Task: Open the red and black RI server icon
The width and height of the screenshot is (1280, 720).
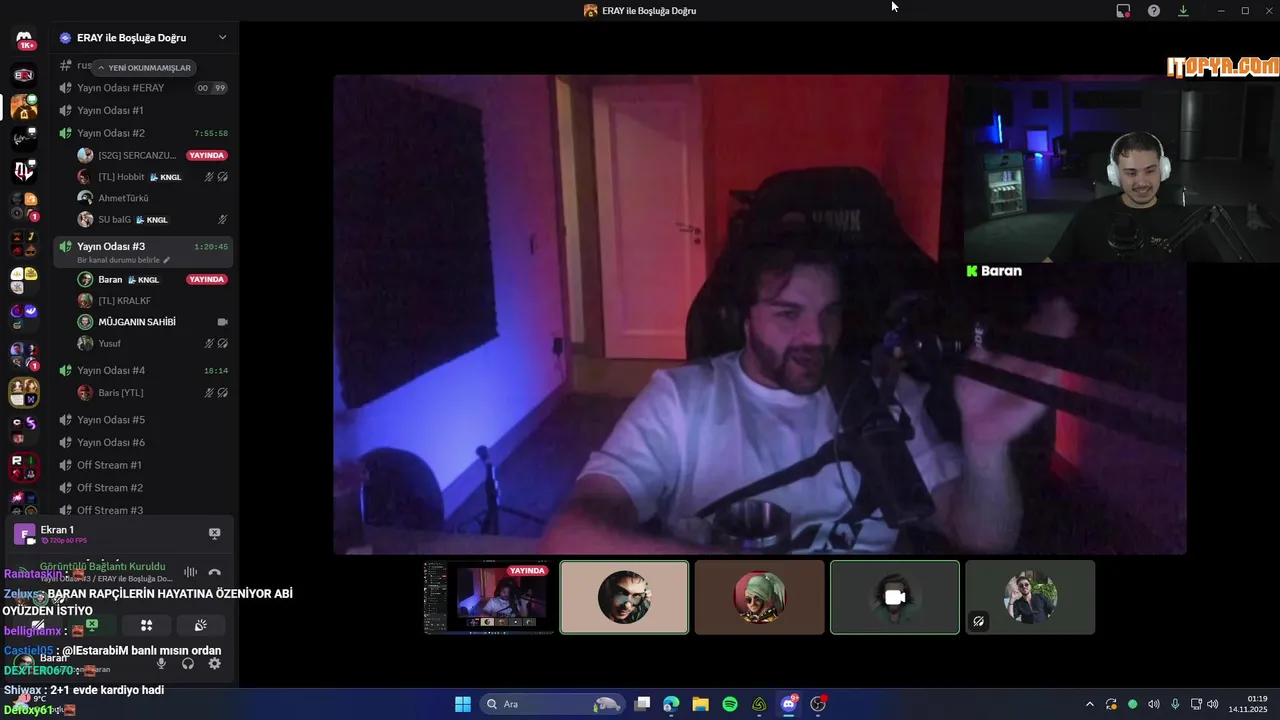Action: pyautogui.click(x=24, y=467)
